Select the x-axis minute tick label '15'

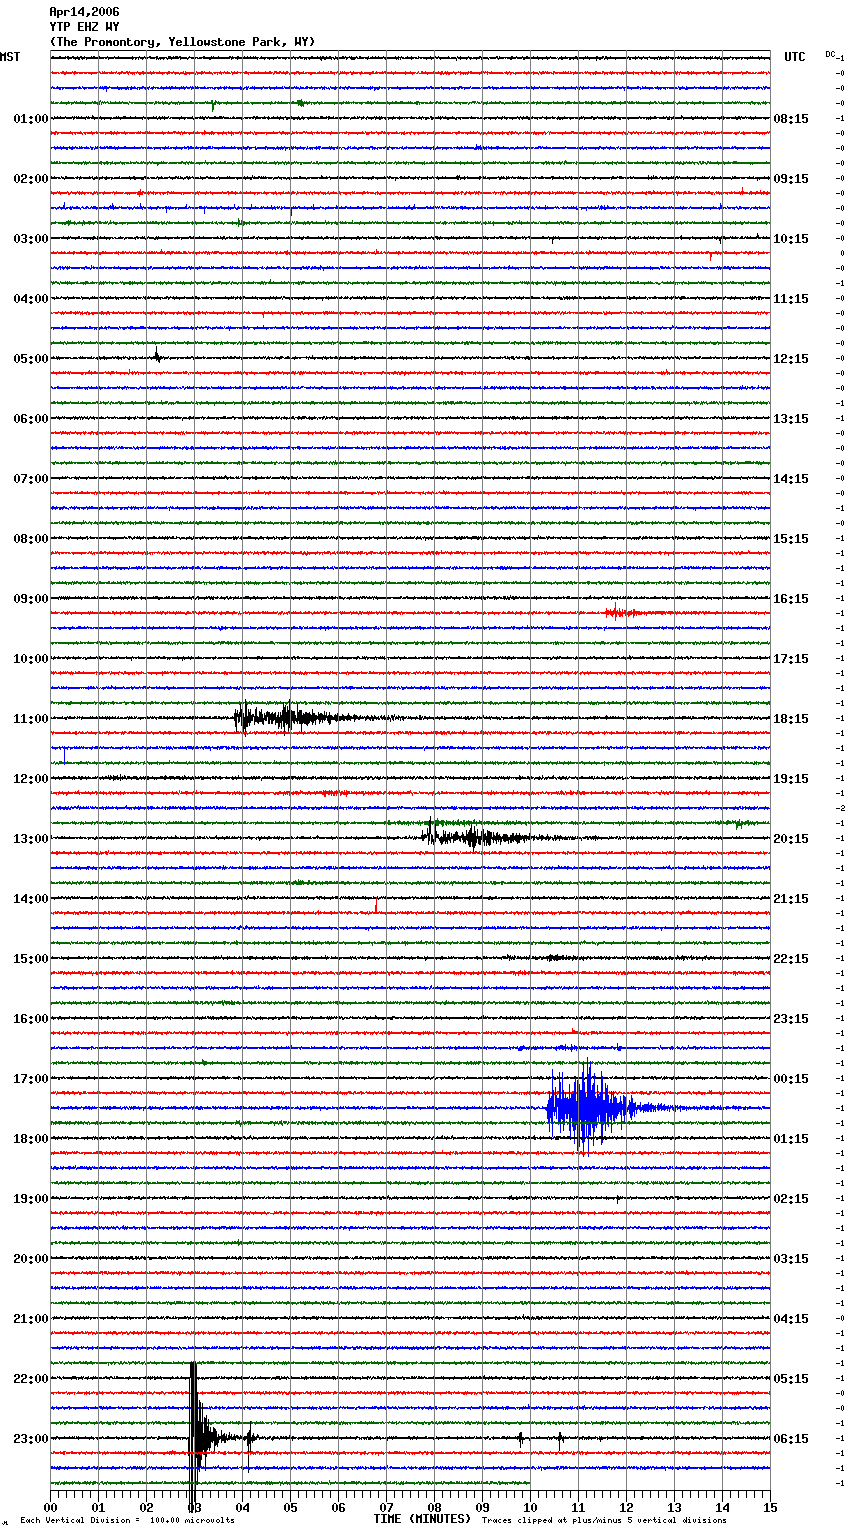click(769, 1507)
